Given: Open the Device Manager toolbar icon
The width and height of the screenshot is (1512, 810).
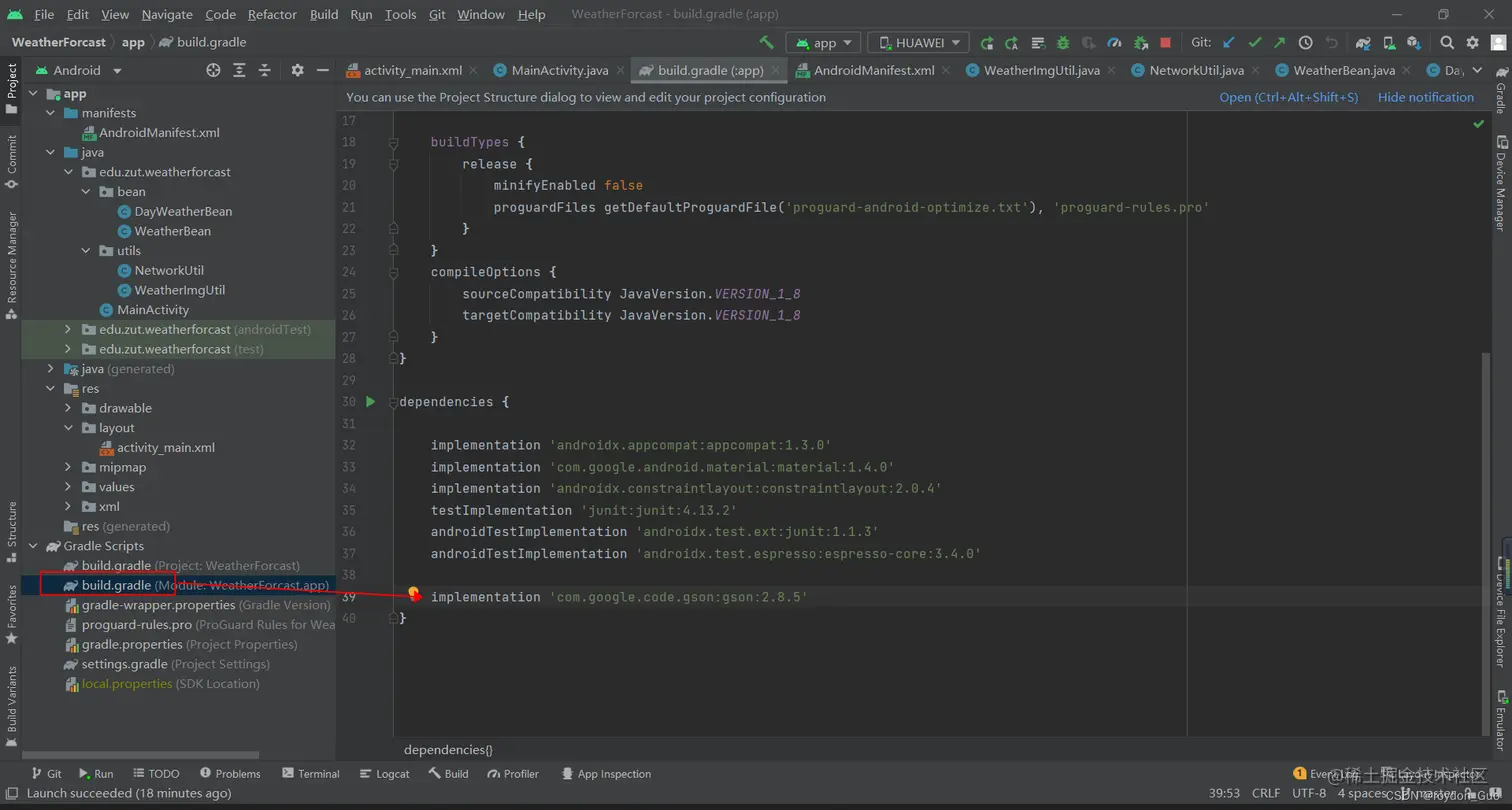Looking at the screenshot, I should (1389, 43).
